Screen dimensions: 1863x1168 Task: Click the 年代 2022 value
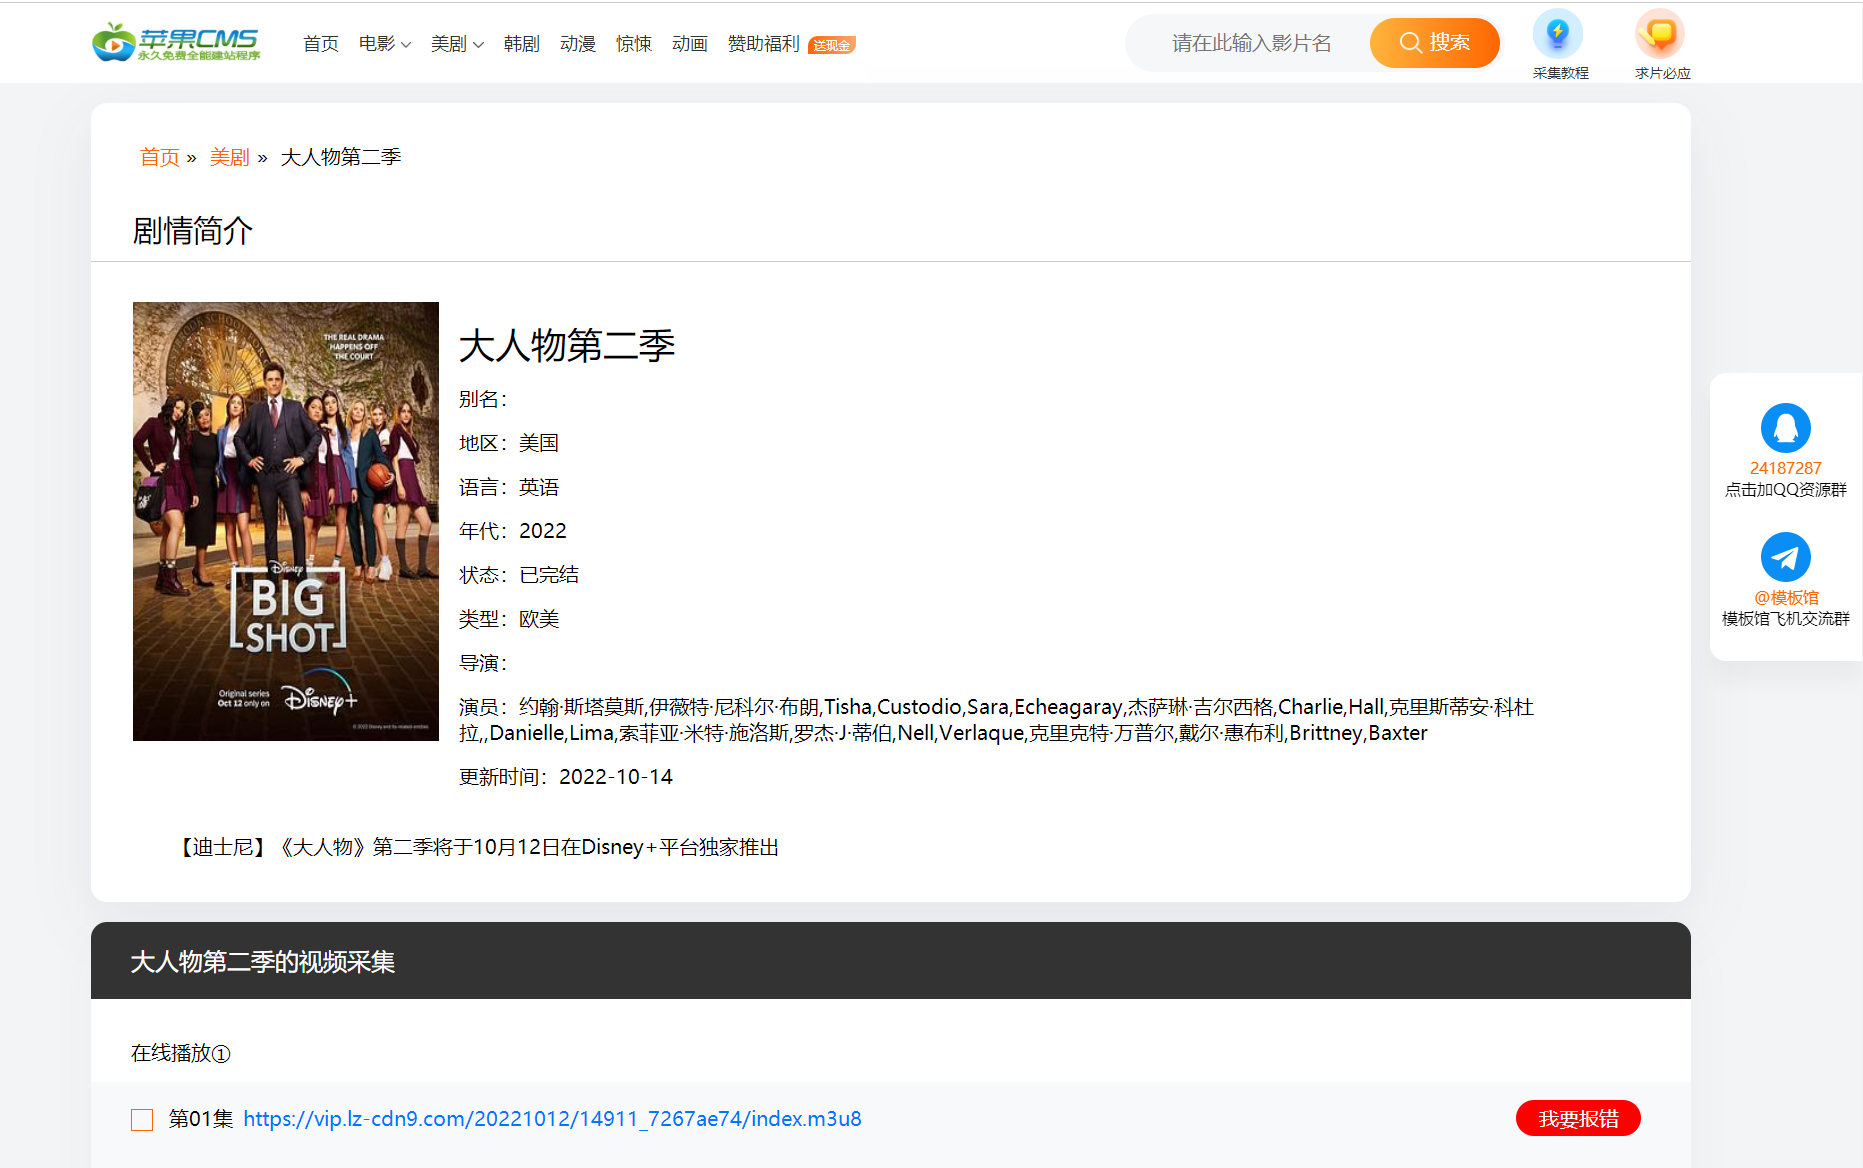coord(543,531)
